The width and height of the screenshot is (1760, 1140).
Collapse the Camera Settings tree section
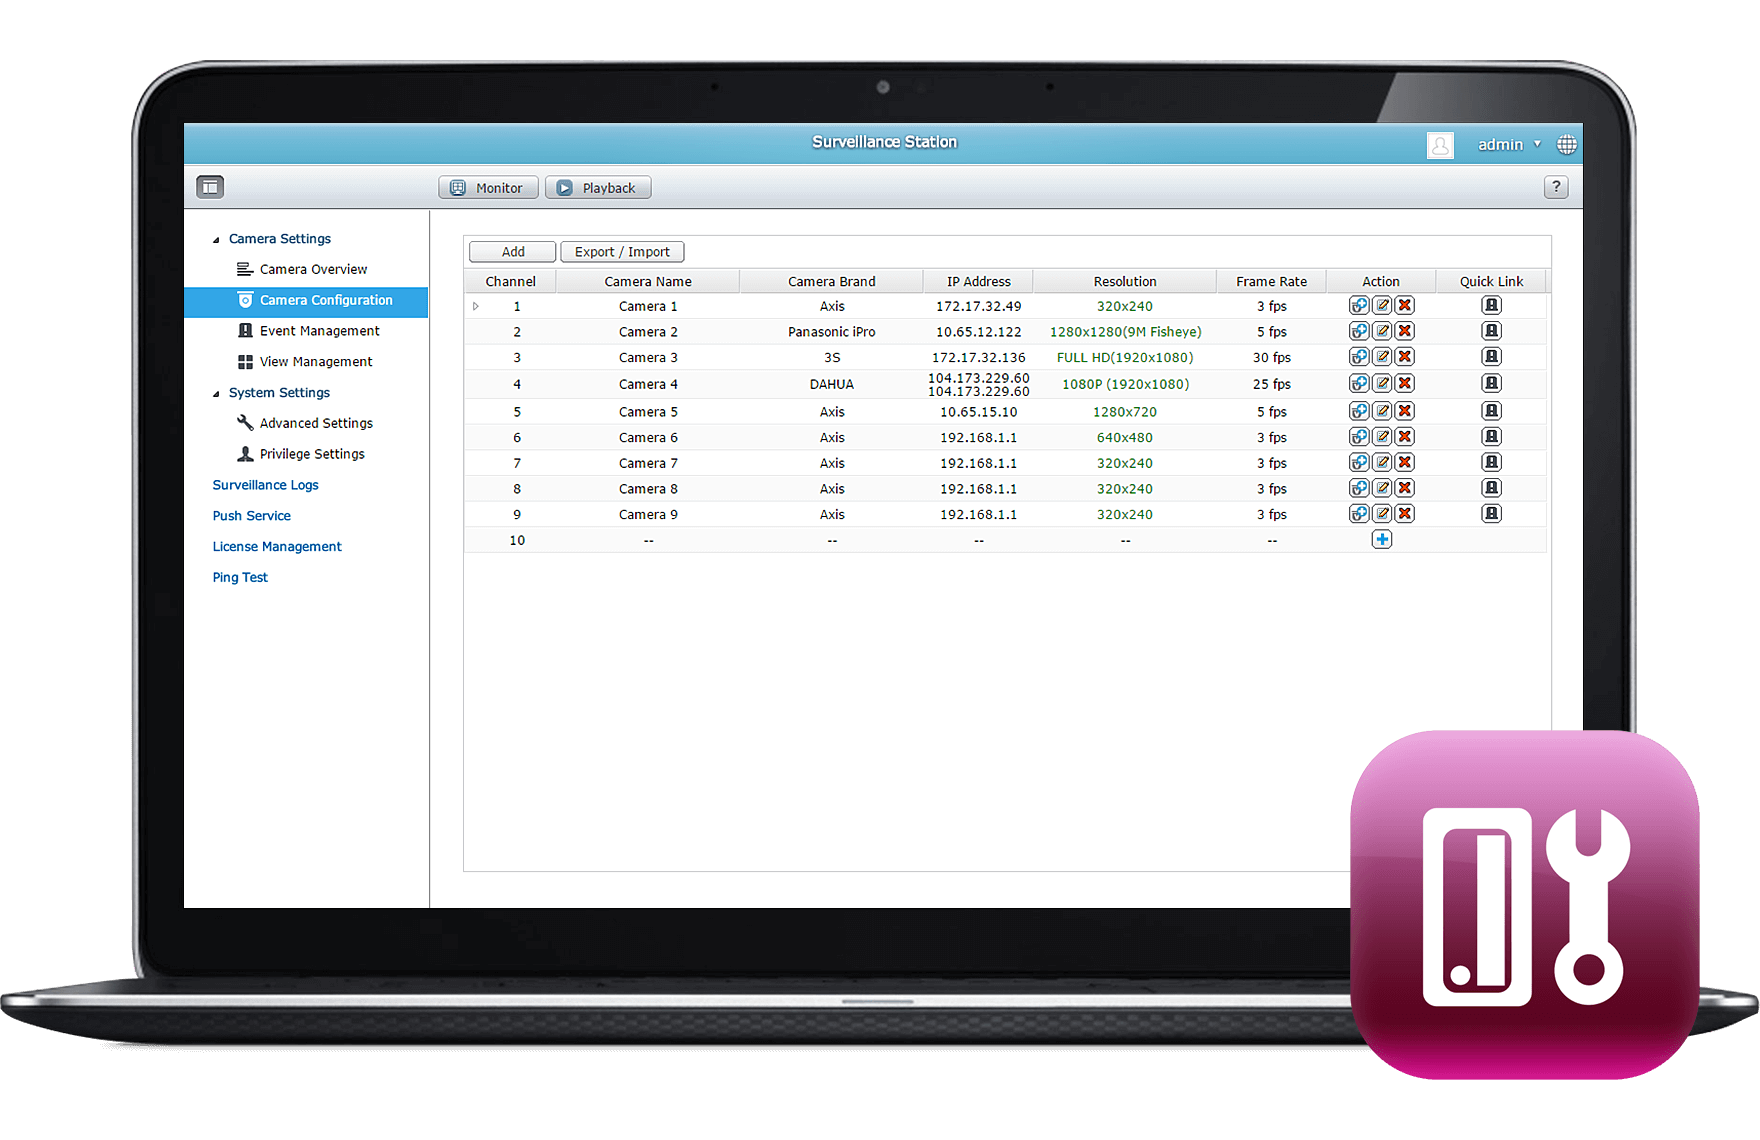coord(216,240)
